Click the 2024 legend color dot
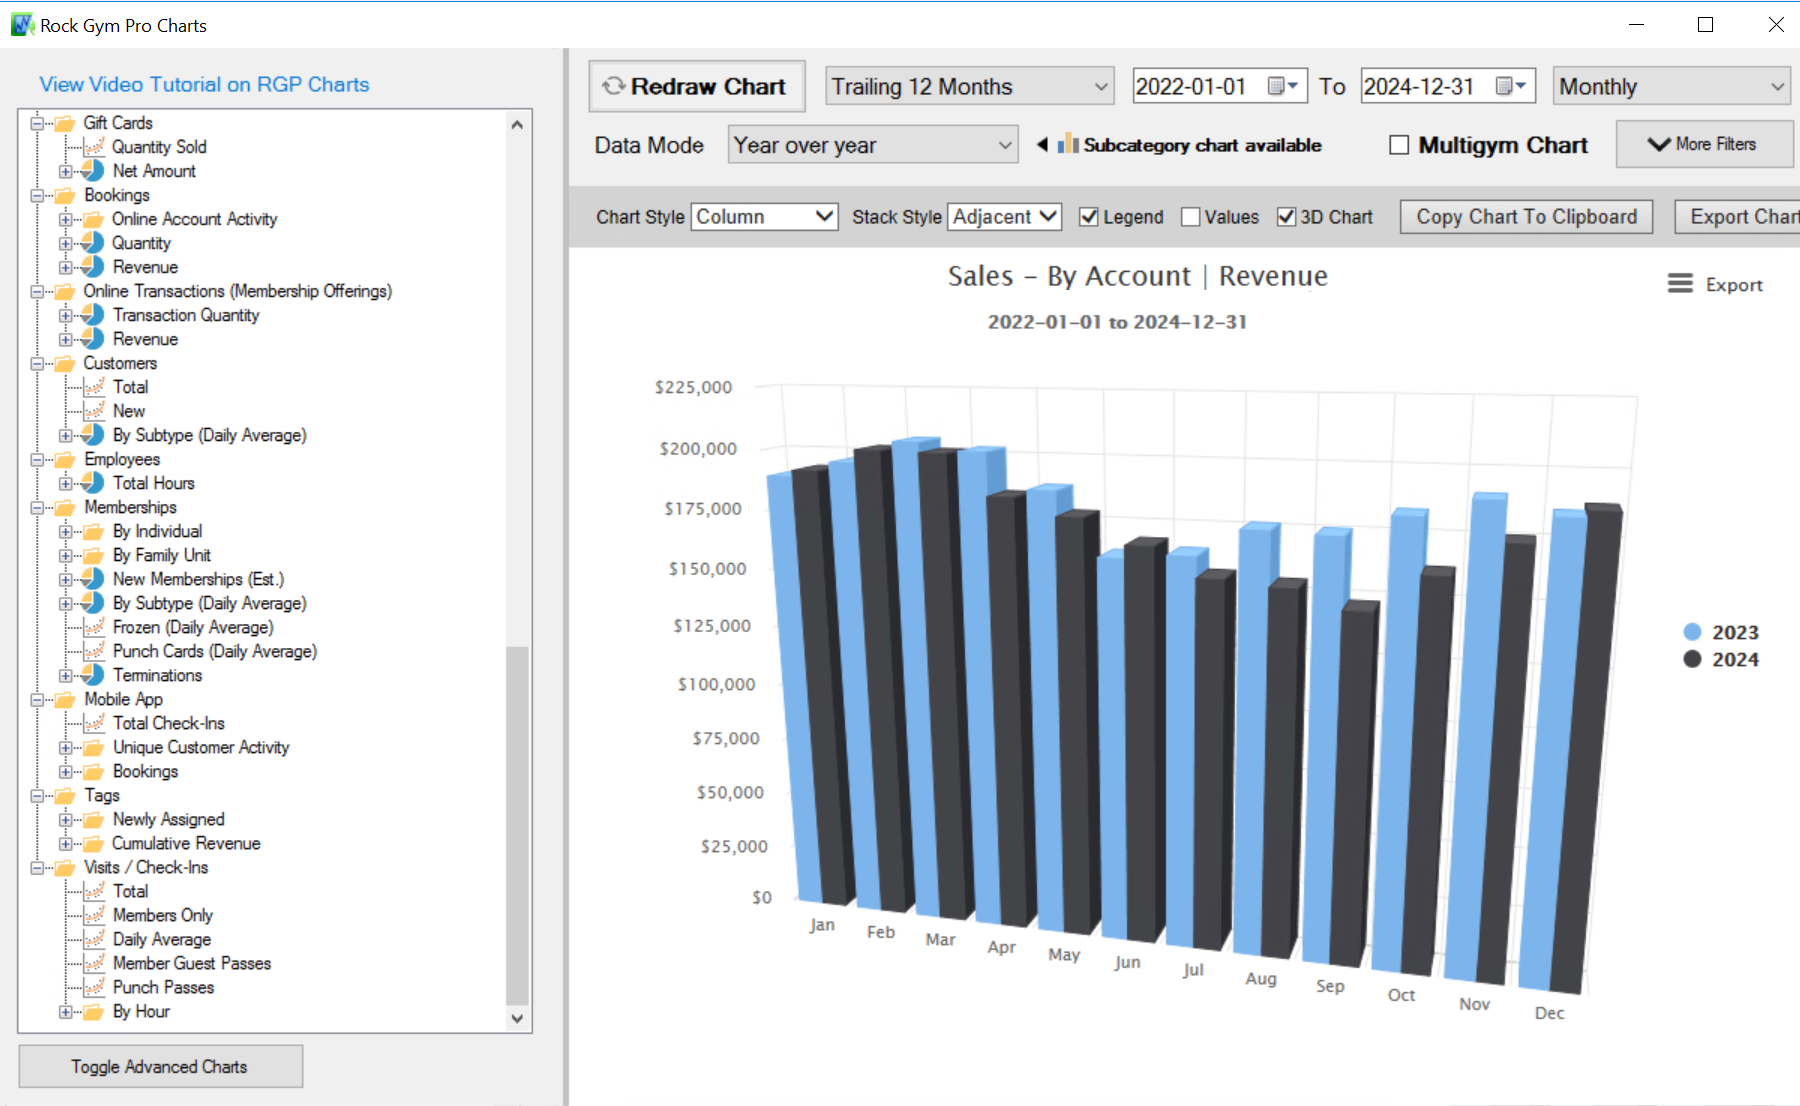1800x1106 pixels. tap(1692, 659)
